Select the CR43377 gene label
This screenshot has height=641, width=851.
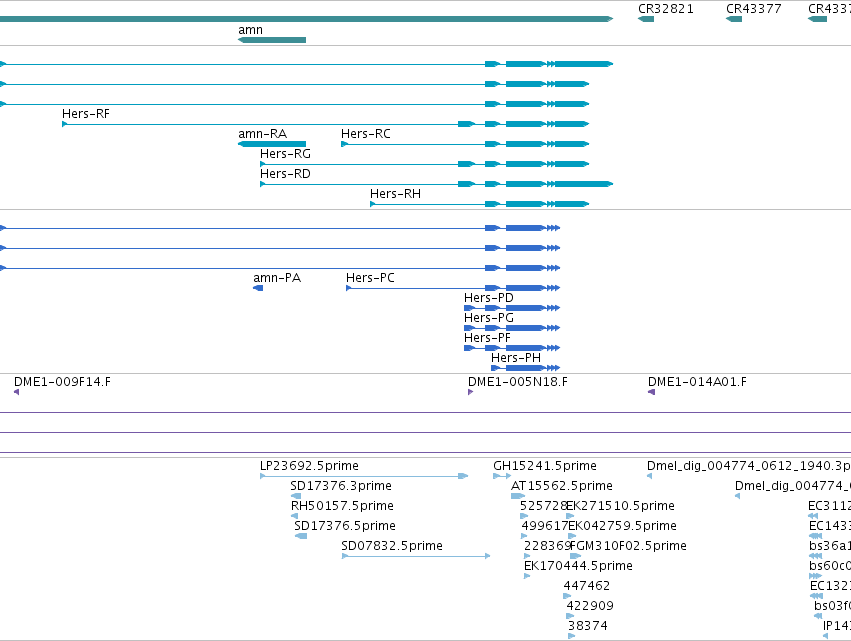pos(753,9)
